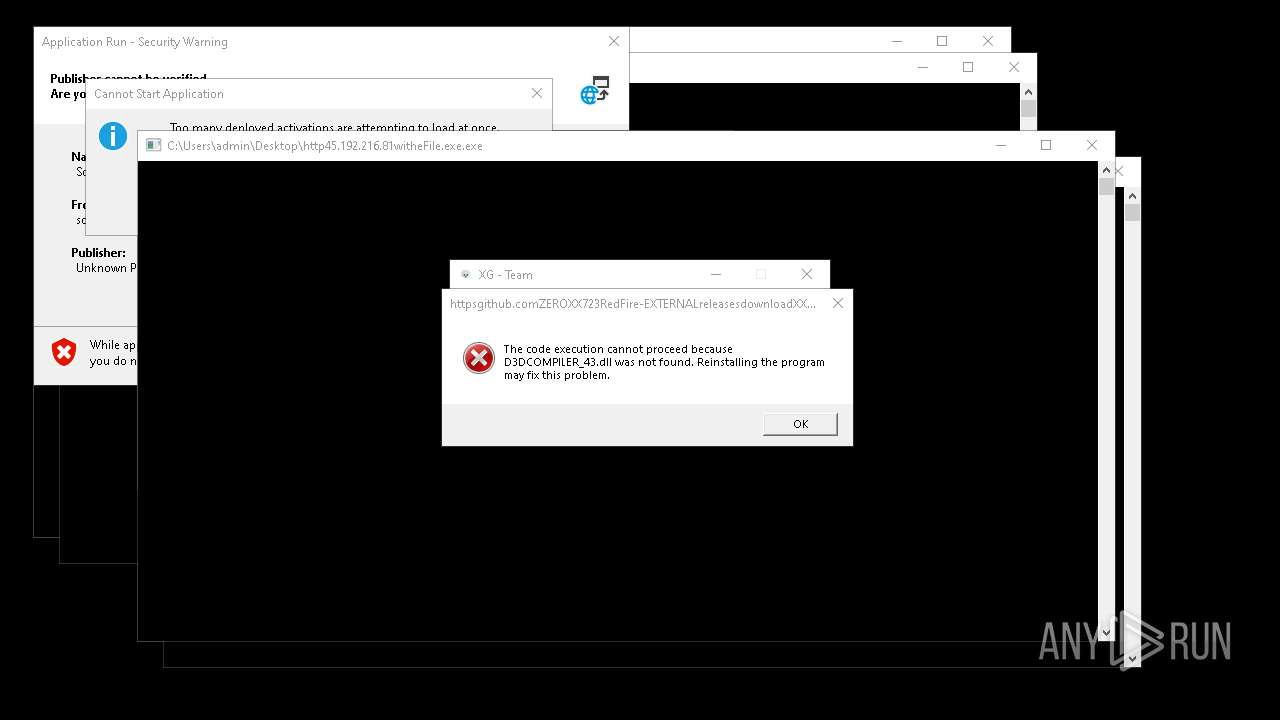Minimize the second console window behind front console
This screenshot has height=720, width=1280.
point(922,67)
